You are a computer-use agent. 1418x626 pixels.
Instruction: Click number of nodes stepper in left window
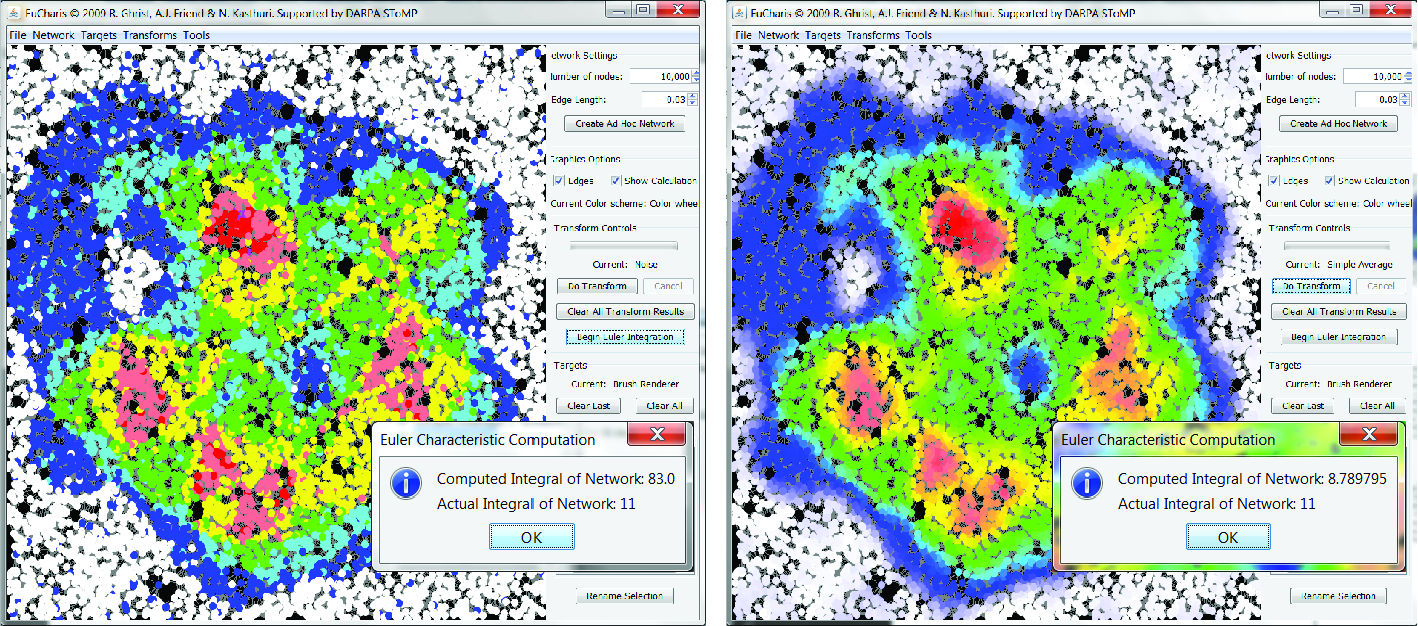(x=696, y=76)
